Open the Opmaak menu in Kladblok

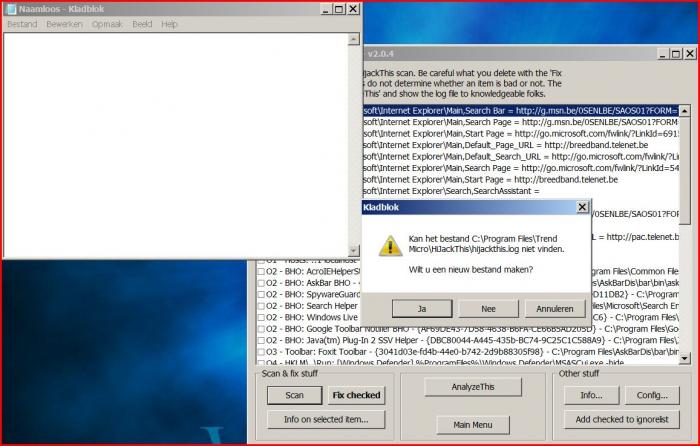(107, 24)
